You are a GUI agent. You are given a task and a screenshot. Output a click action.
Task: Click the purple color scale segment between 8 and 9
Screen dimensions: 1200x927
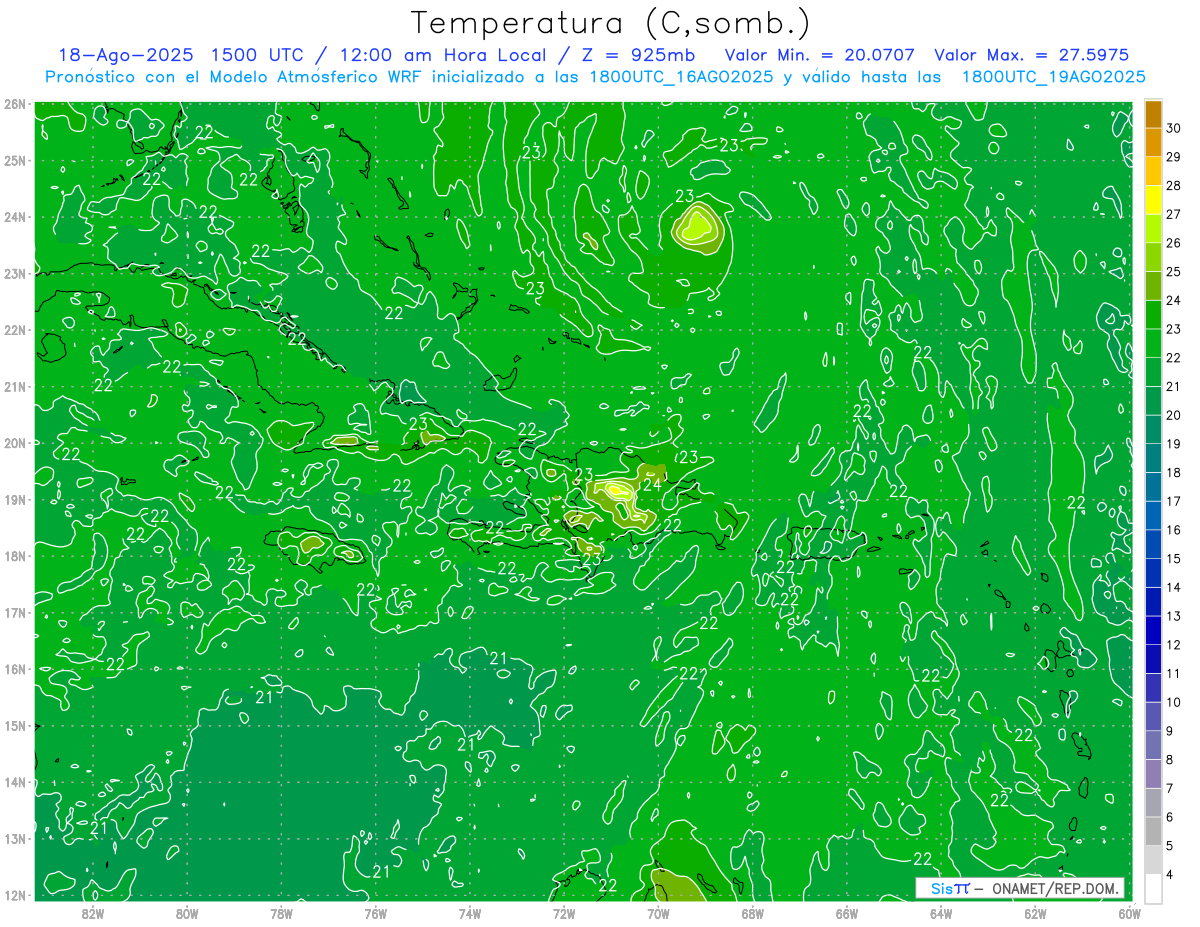pyautogui.click(x=1153, y=745)
